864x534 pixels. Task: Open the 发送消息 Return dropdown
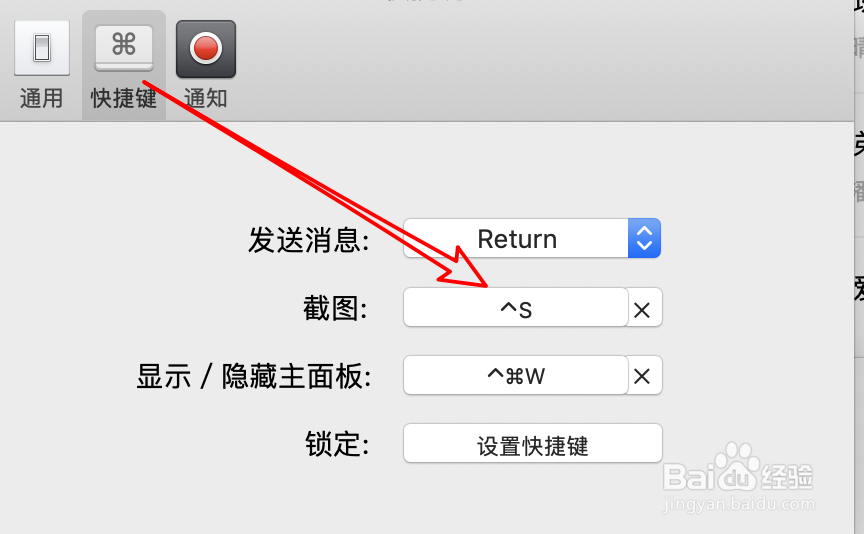pos(532,238)
